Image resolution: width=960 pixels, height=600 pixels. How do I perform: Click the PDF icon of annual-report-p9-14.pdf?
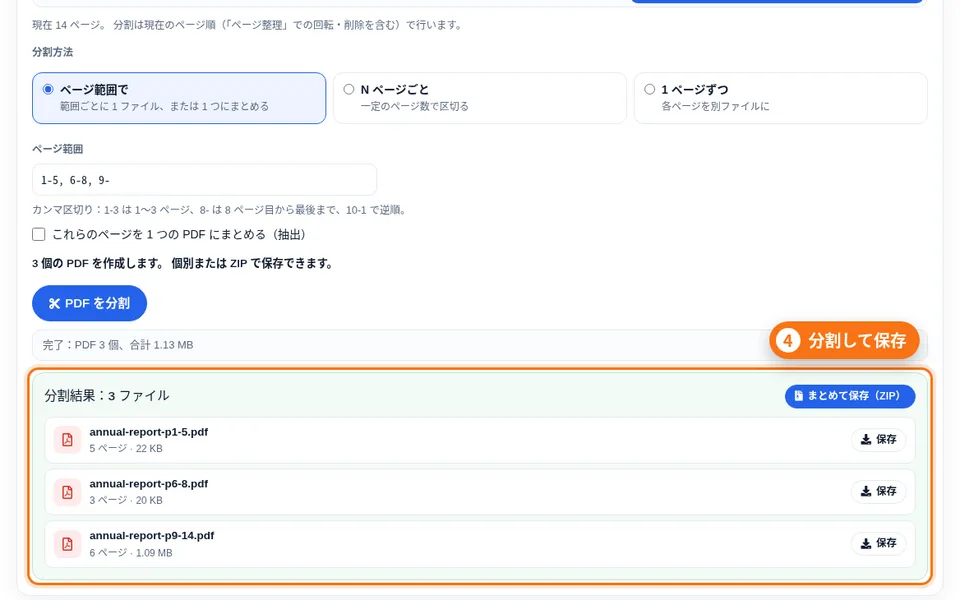coord(67,544)
